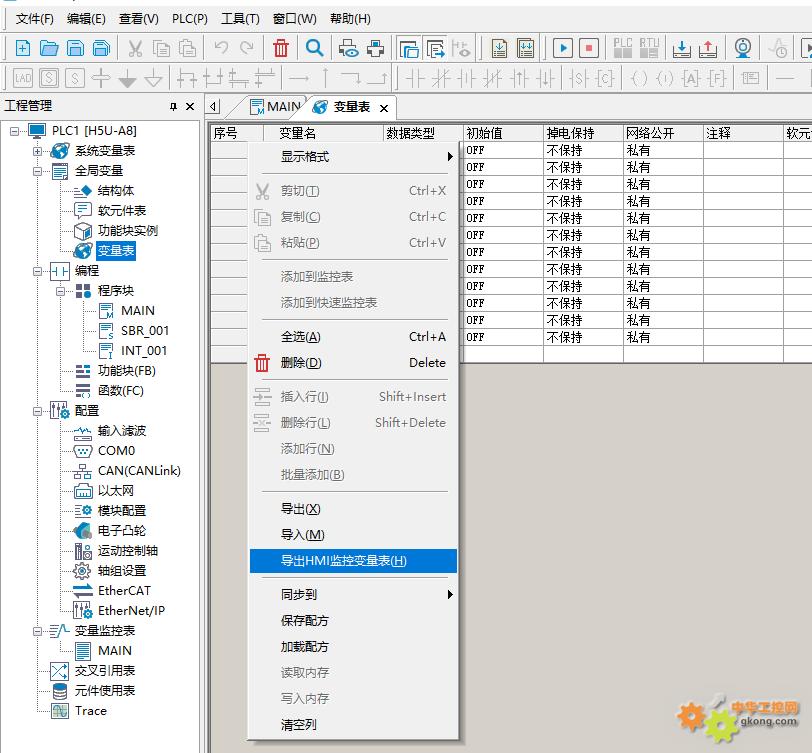812x753 pixels.
Task: Open the PLC(P) menu in menu bar
Action: point(189,18)
